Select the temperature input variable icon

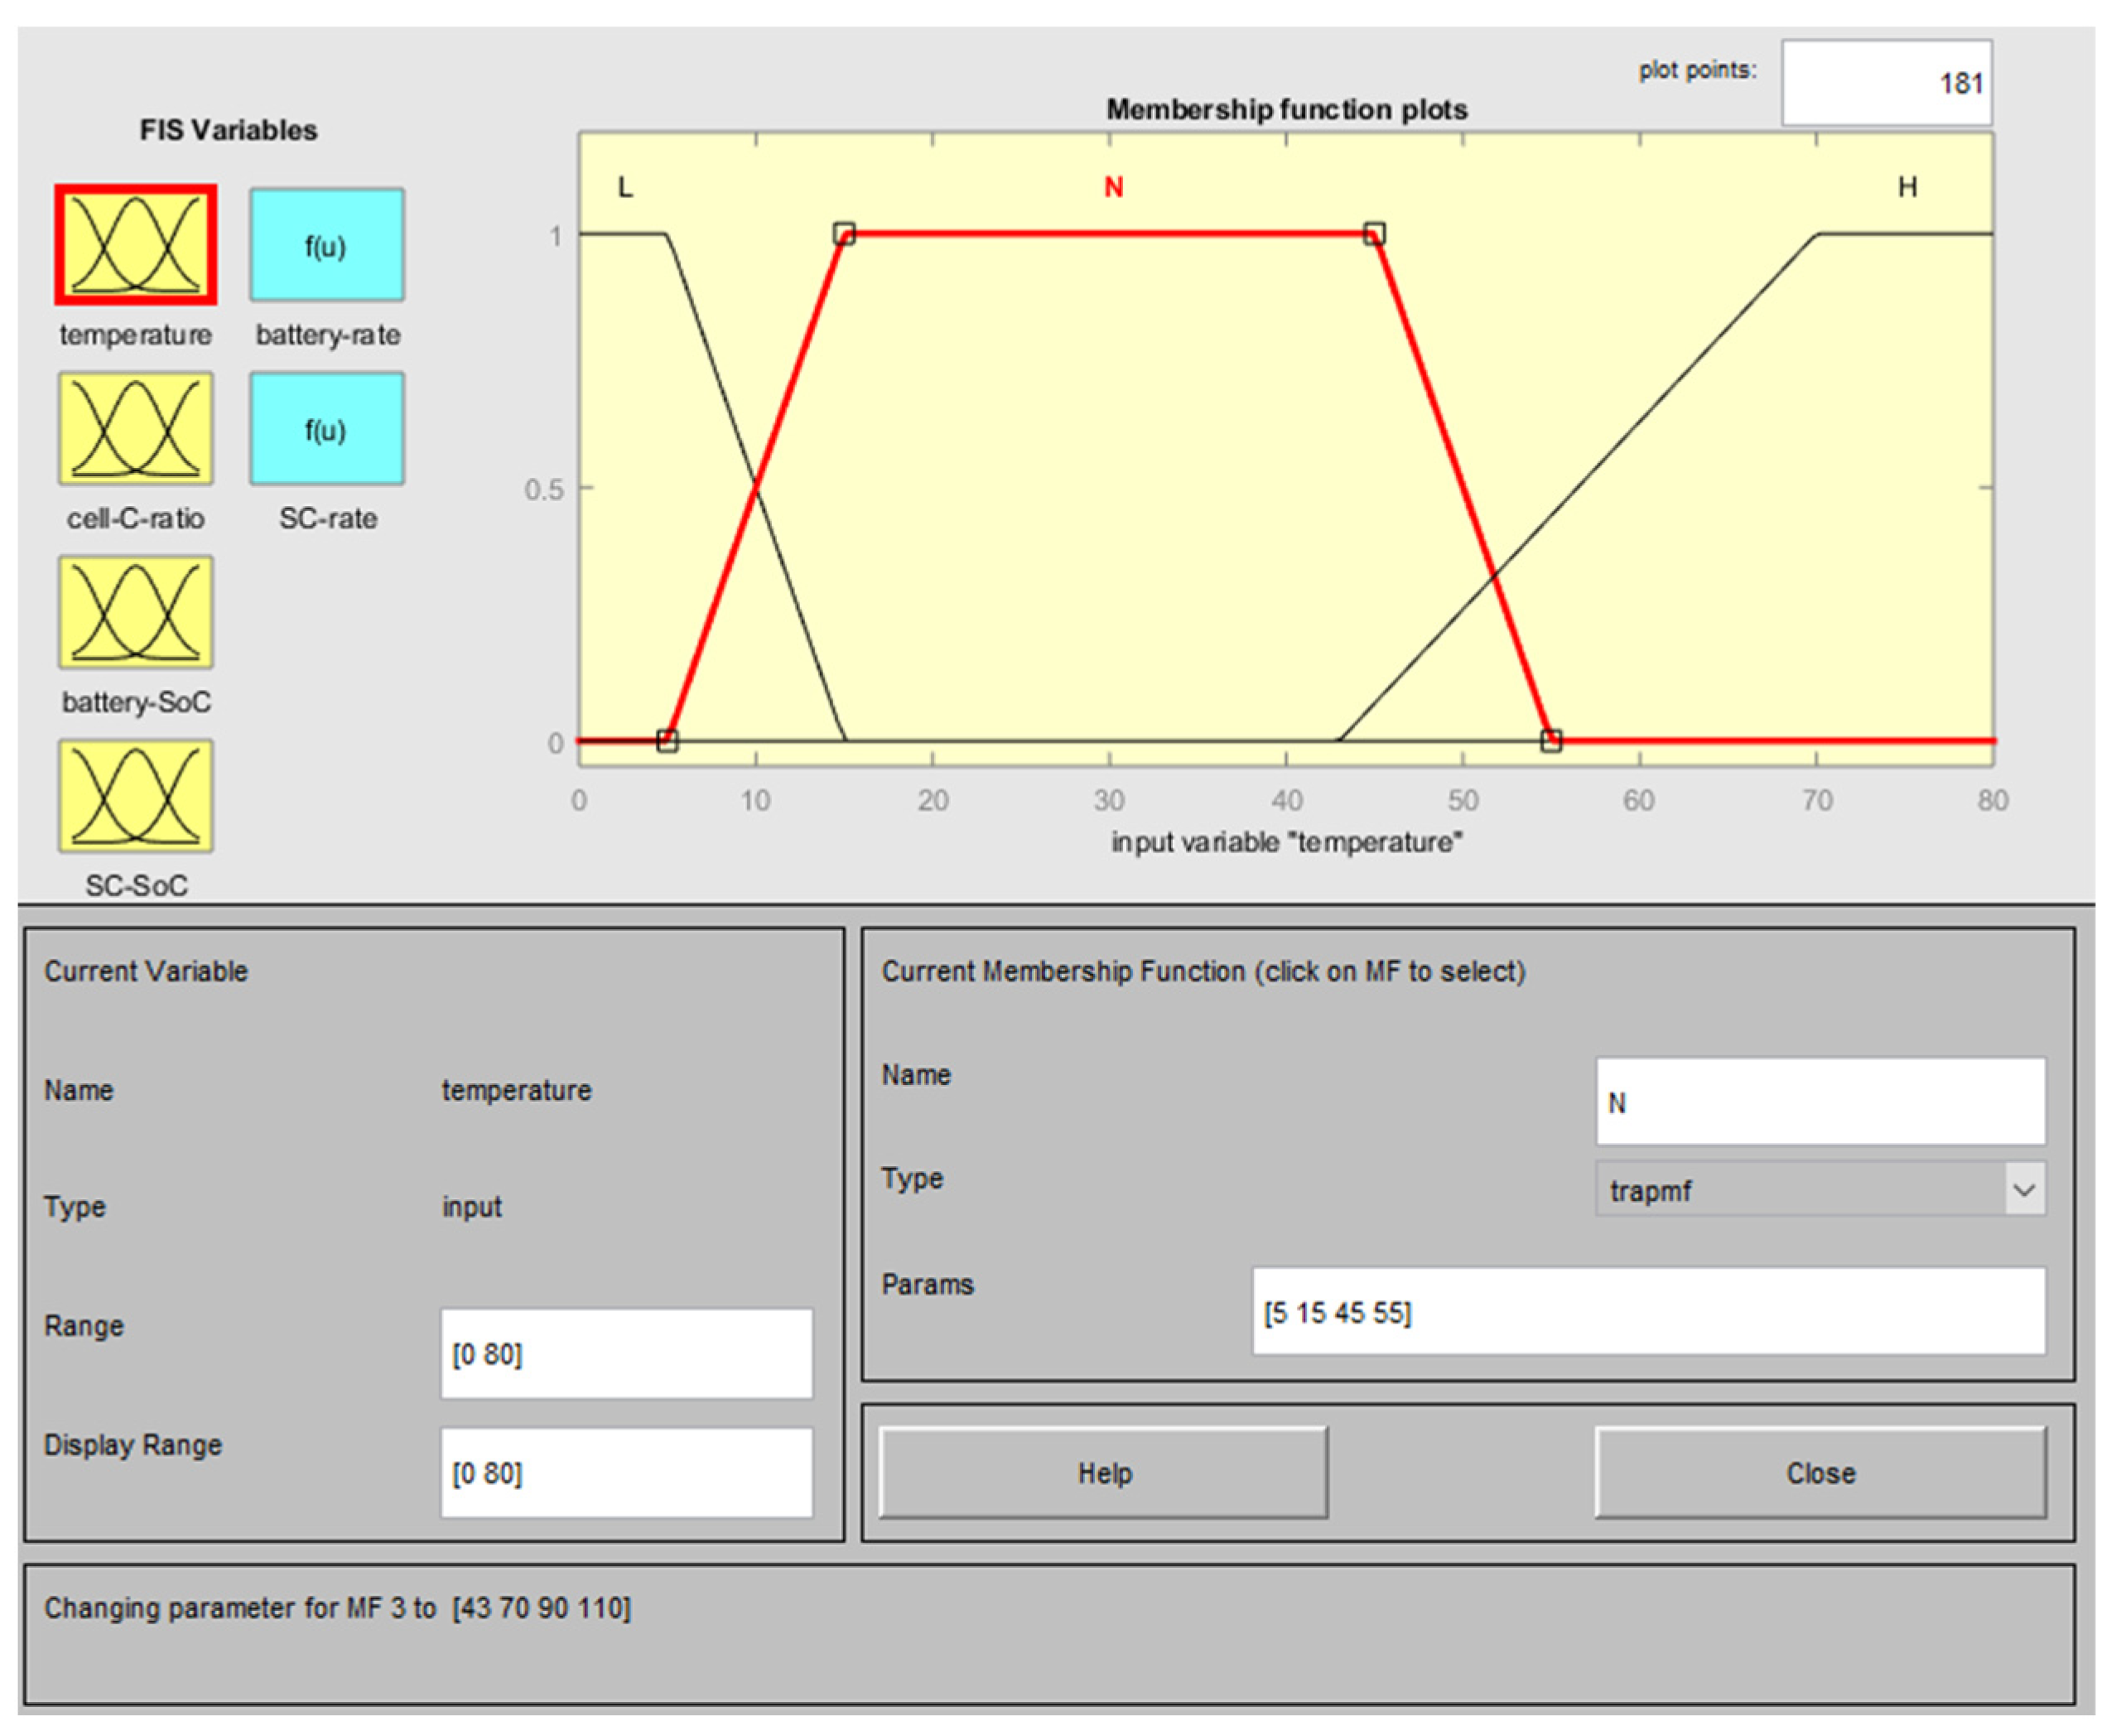tap(135, 245)
